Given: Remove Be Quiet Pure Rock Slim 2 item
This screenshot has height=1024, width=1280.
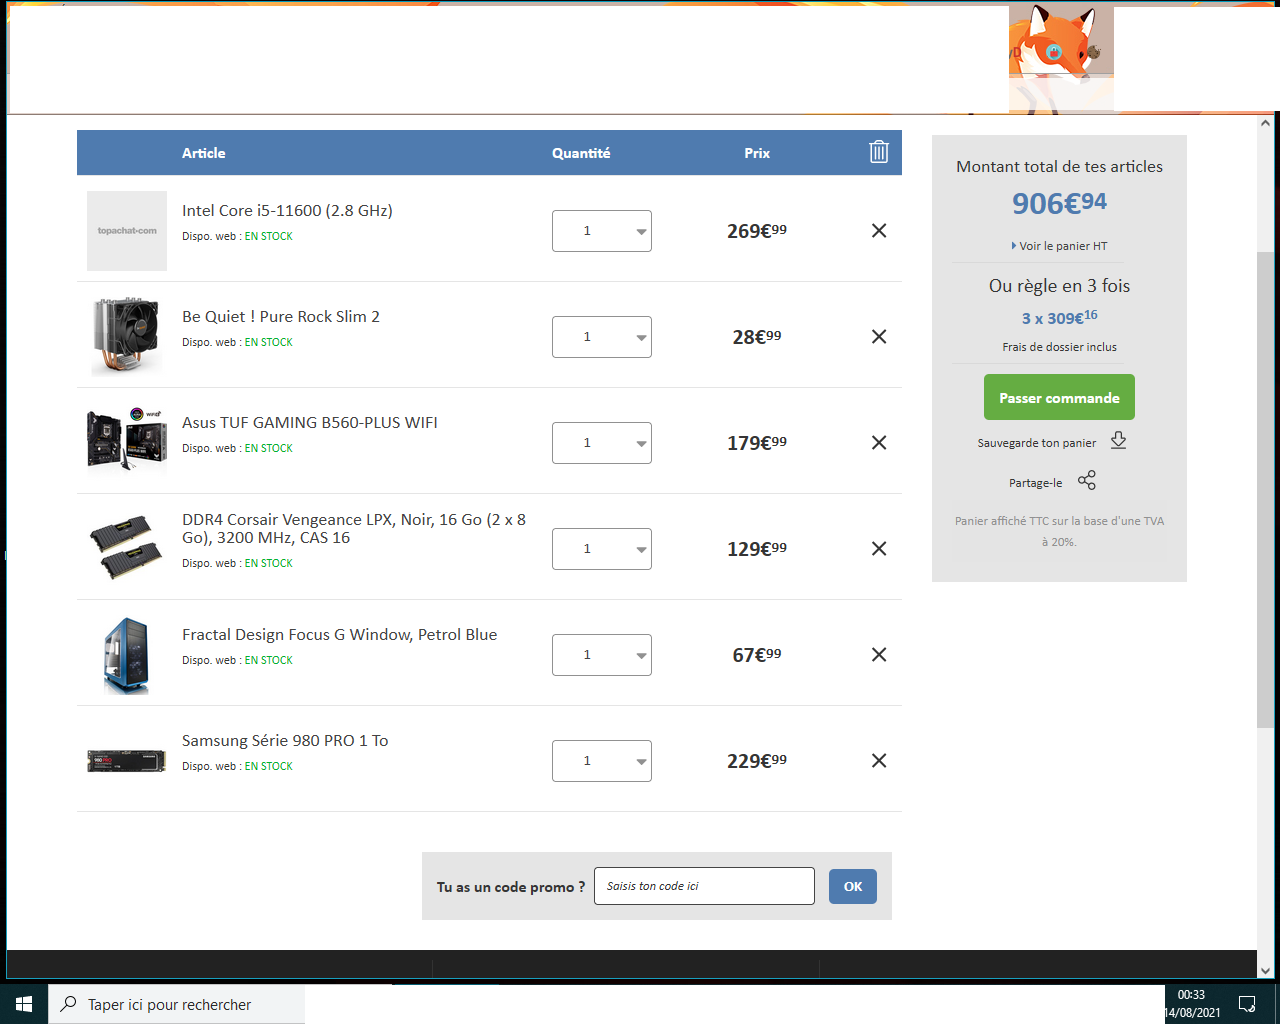Looking at the screenshot, I should tap(879, 337).
